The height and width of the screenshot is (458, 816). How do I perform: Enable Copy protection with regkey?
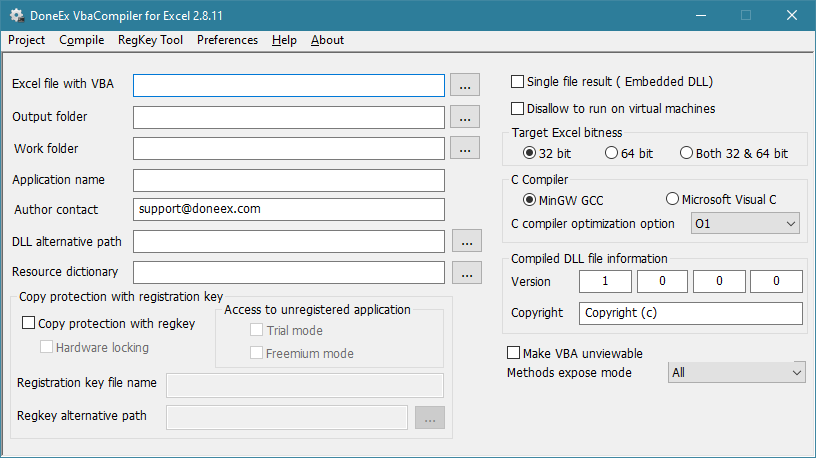pos(28,323)
